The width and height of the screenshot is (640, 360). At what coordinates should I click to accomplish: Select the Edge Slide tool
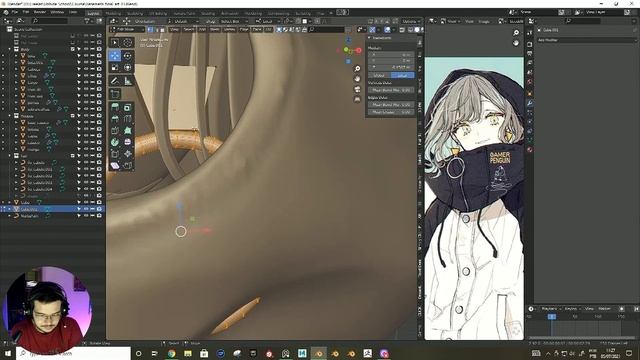click(x=115, y=154)
